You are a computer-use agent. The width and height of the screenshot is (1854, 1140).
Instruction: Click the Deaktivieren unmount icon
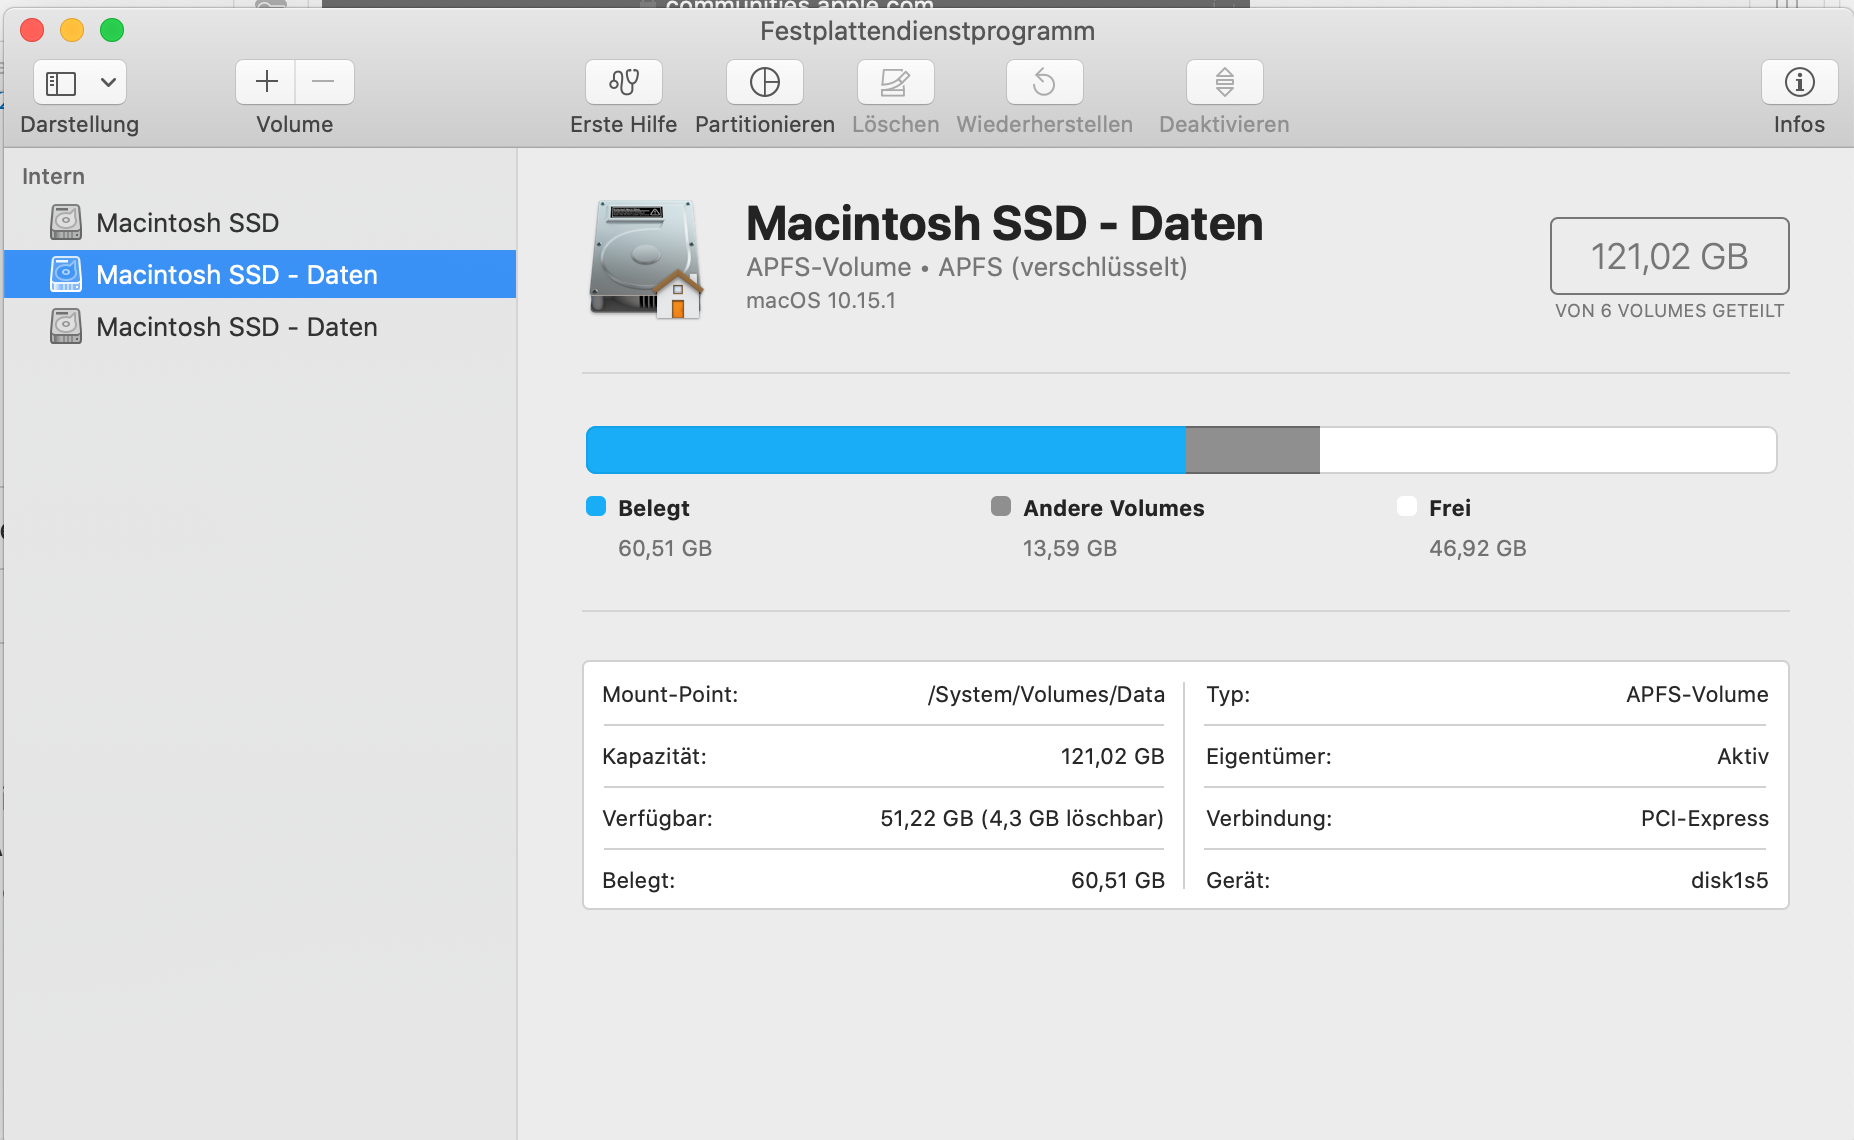click(x=1224, y=82)
